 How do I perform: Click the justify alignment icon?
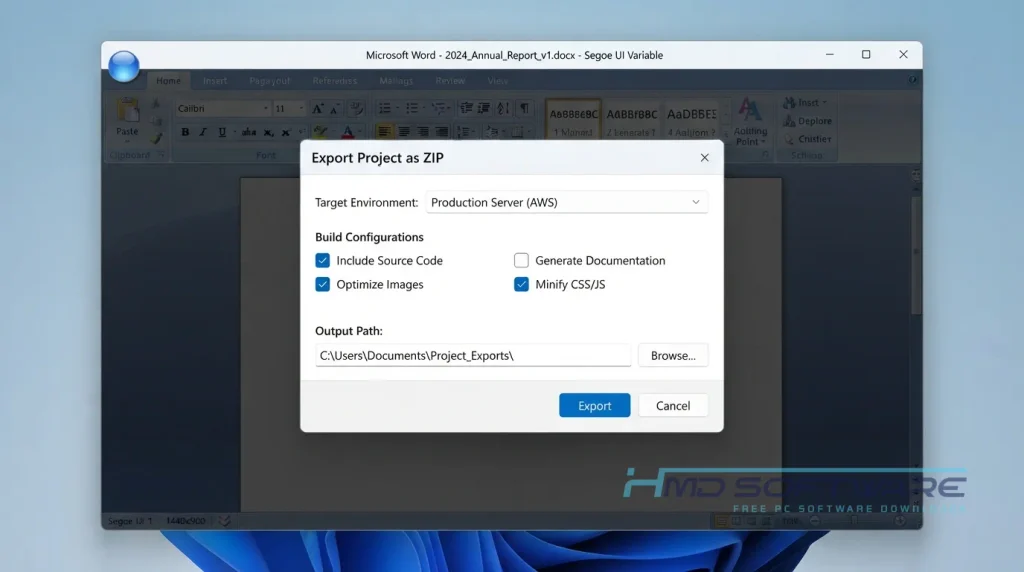442,132
